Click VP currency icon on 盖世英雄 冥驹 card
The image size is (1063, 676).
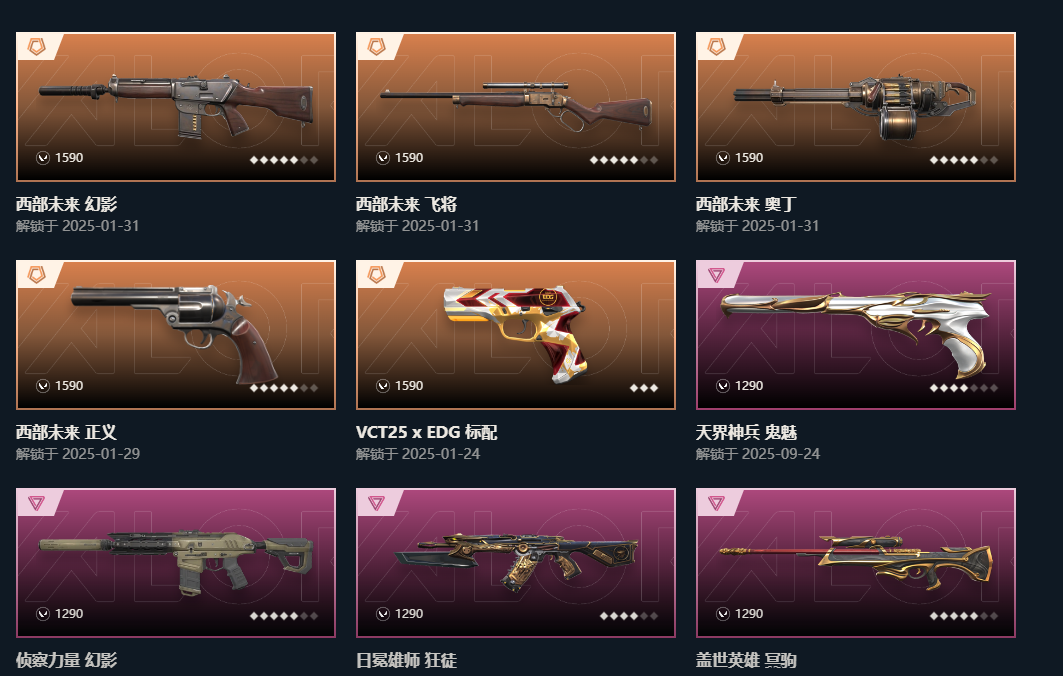(723, 614)
